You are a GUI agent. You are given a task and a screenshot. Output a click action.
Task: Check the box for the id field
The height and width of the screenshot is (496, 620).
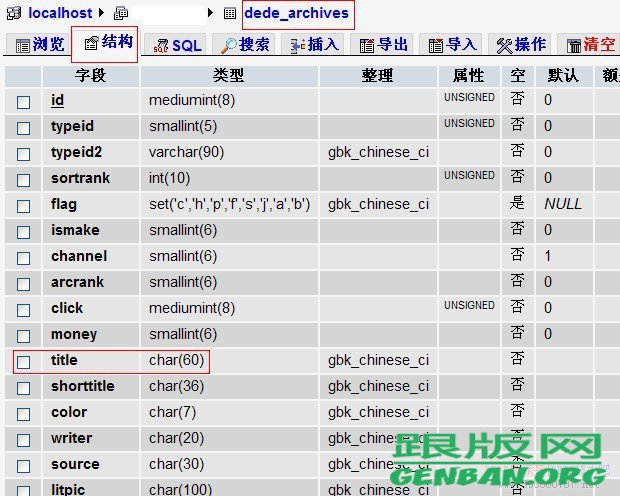24,101
